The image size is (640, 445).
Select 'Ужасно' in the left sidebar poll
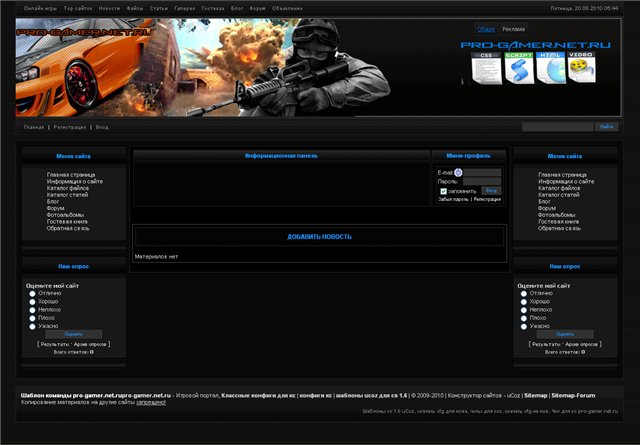click(x=32, y=326)
